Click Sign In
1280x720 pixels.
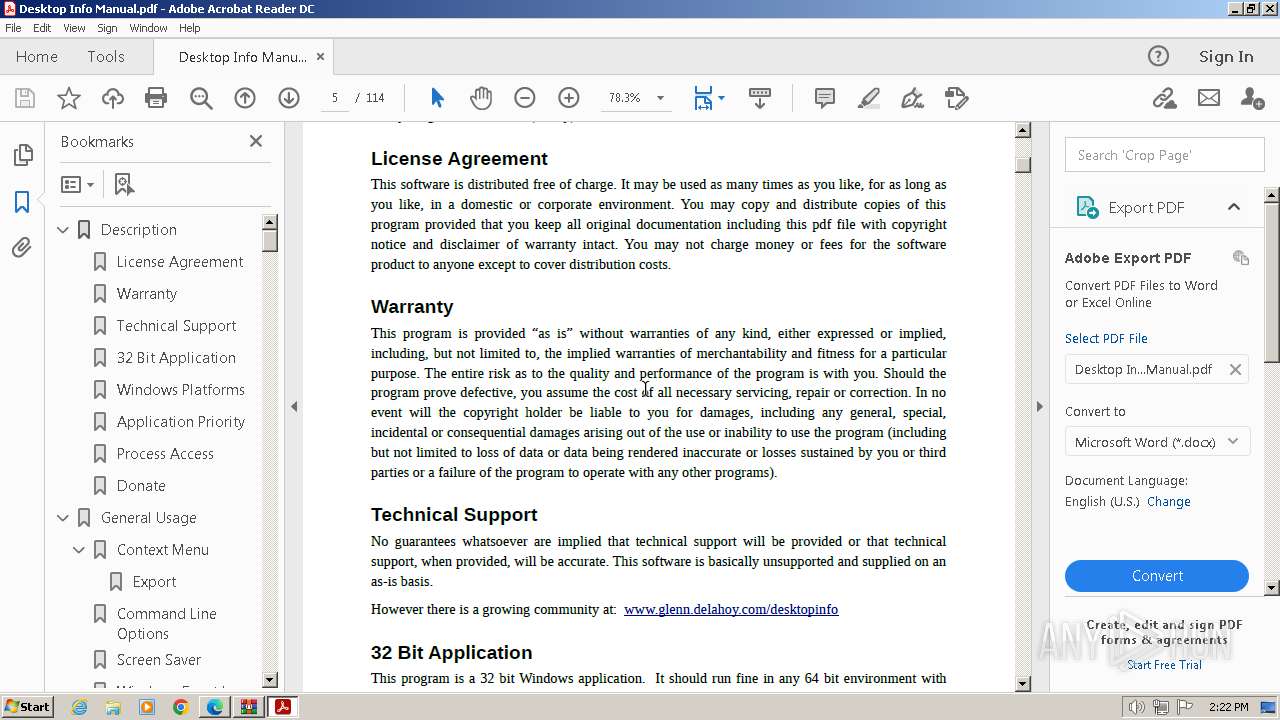pos(1226,57)
